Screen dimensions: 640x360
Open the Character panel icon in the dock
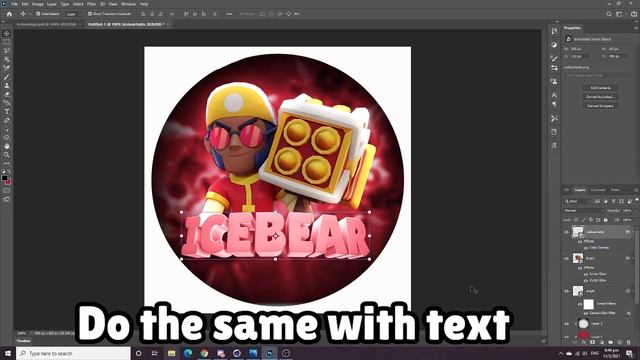[554, 95]
